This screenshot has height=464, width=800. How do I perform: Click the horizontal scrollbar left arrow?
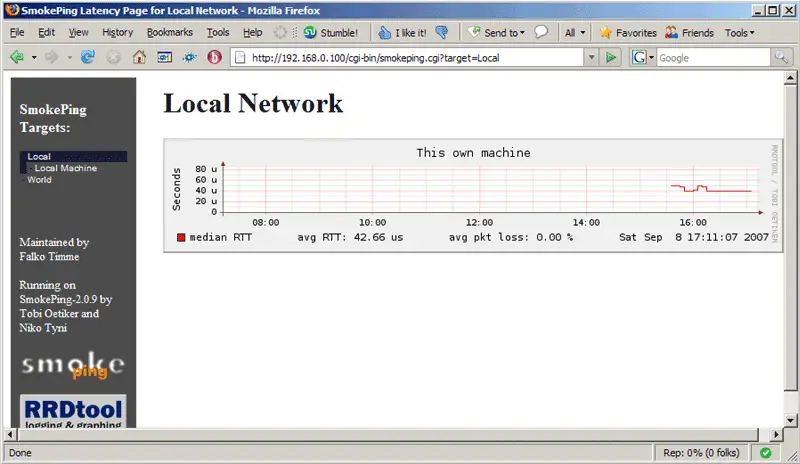10,434
